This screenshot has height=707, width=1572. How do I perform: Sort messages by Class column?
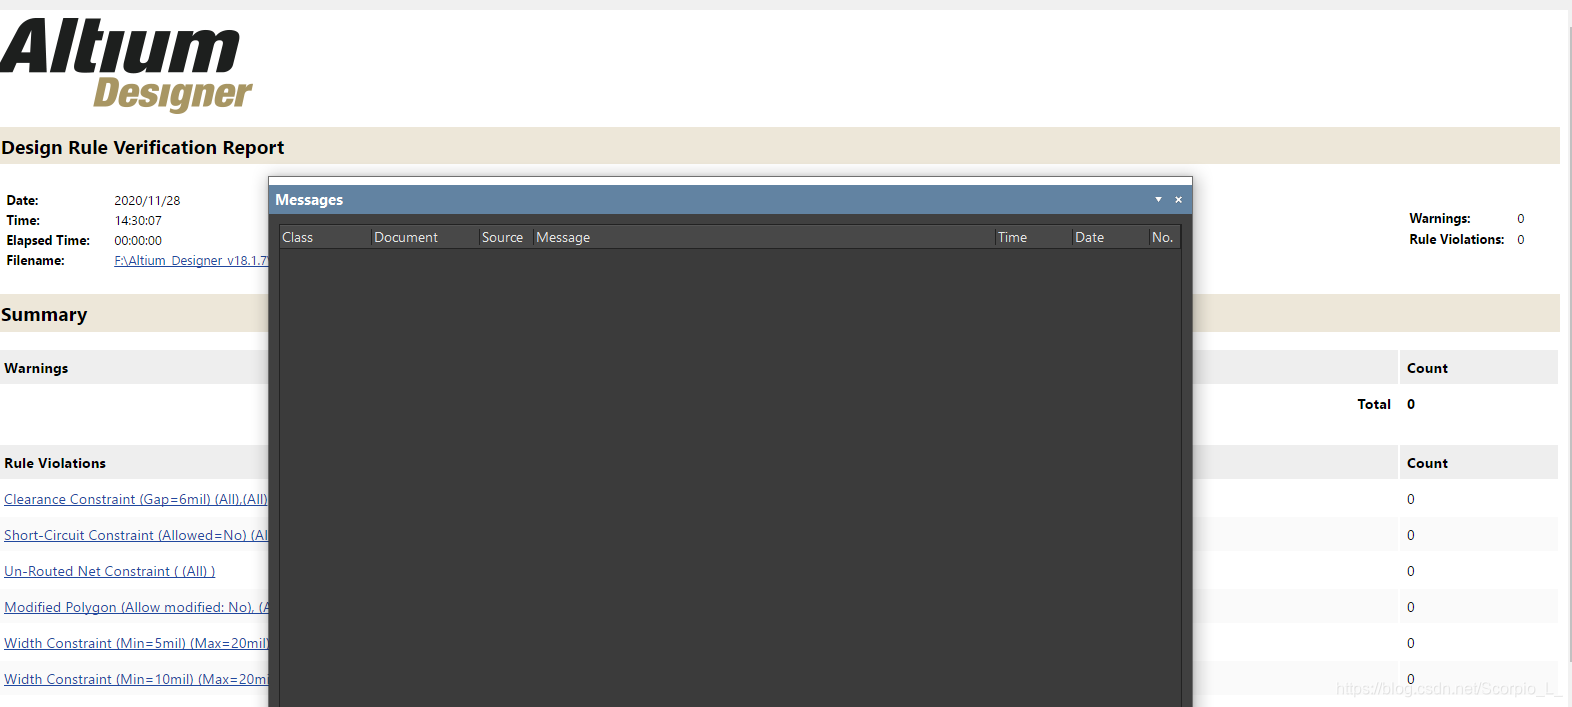click(325, 237)
